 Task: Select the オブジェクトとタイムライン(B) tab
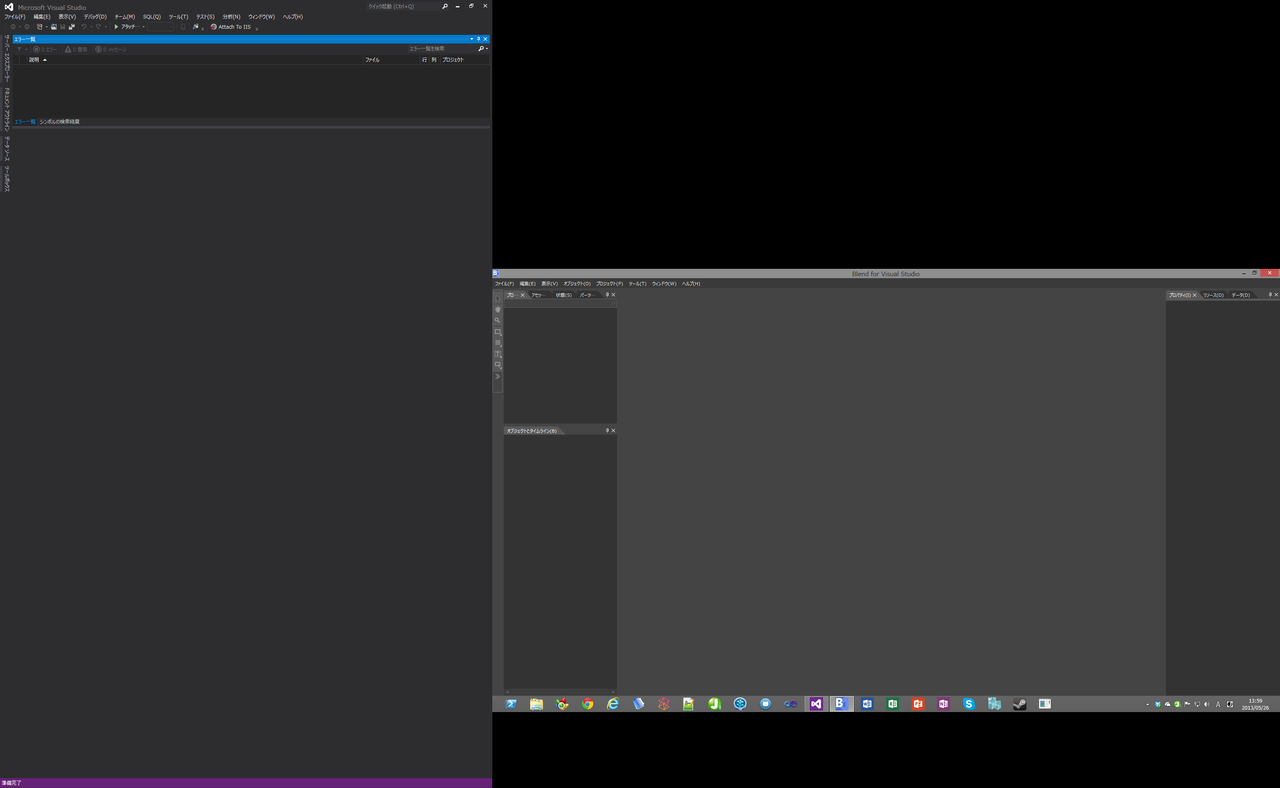(532, 431)
